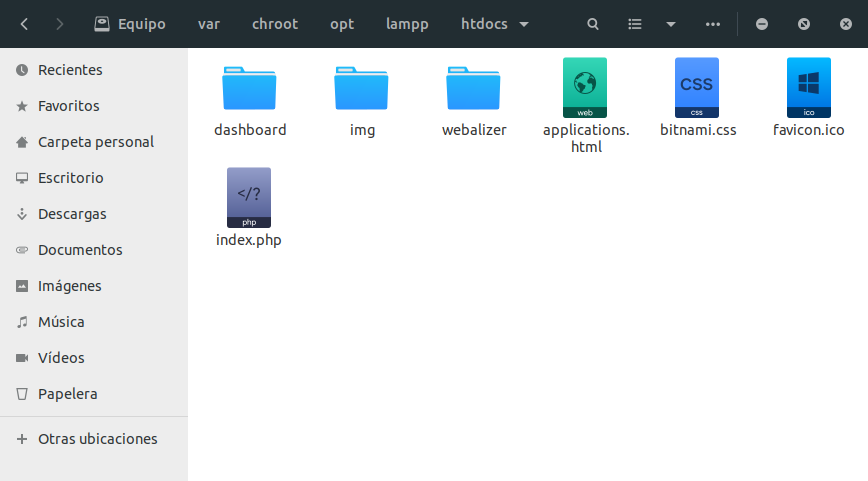Go back with the left arrow
The height and width of the screenshot is (481, 868).
(x=24, y=24)
